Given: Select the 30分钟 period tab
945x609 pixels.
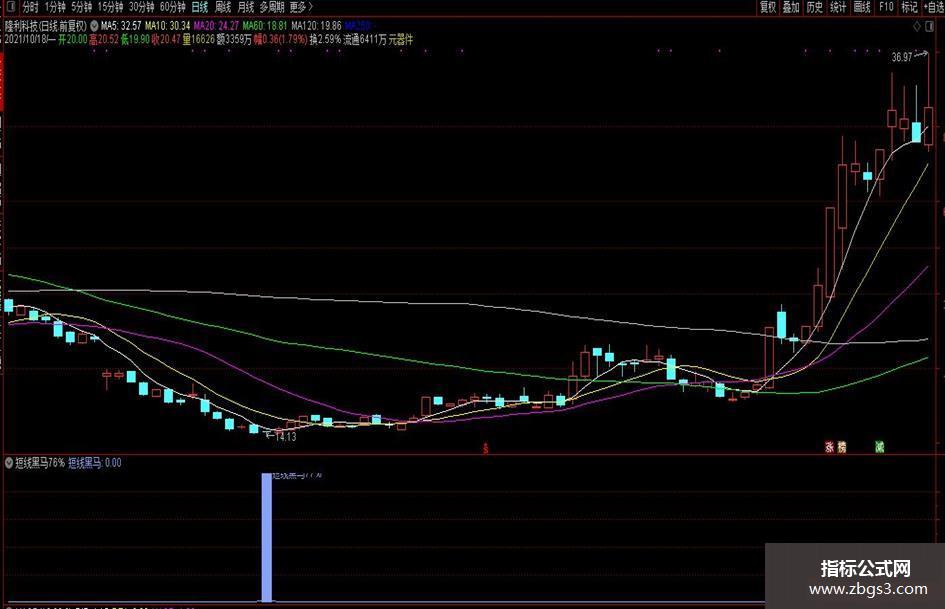Looking at the screenshot, I should [142, 7].
